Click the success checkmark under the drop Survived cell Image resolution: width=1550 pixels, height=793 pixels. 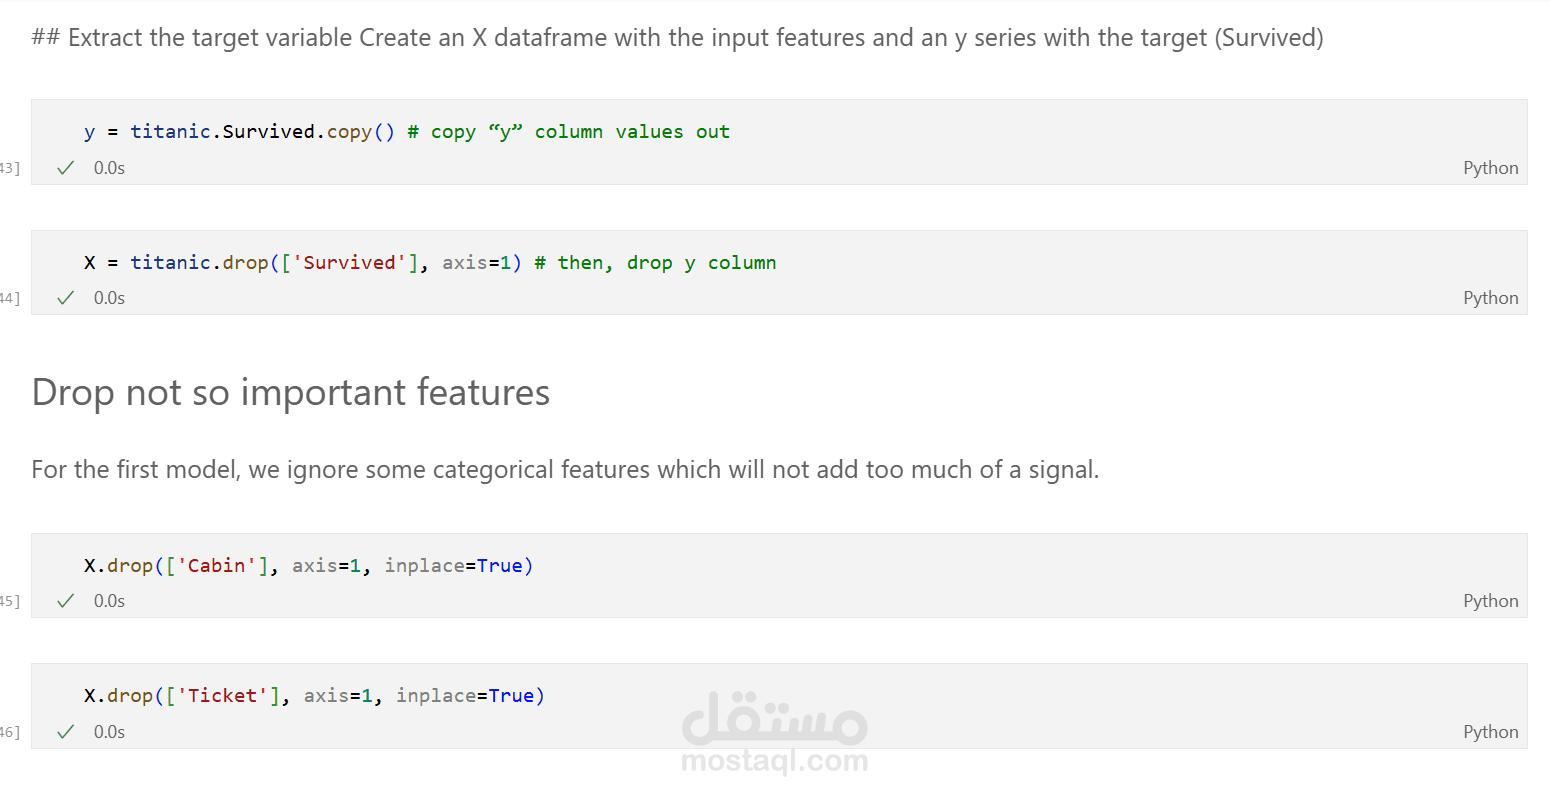pos(66,298)
